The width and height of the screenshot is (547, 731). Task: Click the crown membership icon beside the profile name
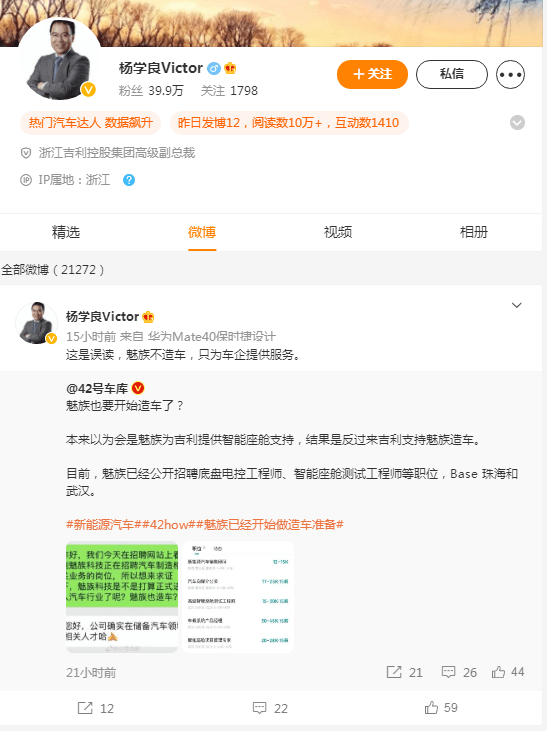pyautogui.click(x=230, y=69)
